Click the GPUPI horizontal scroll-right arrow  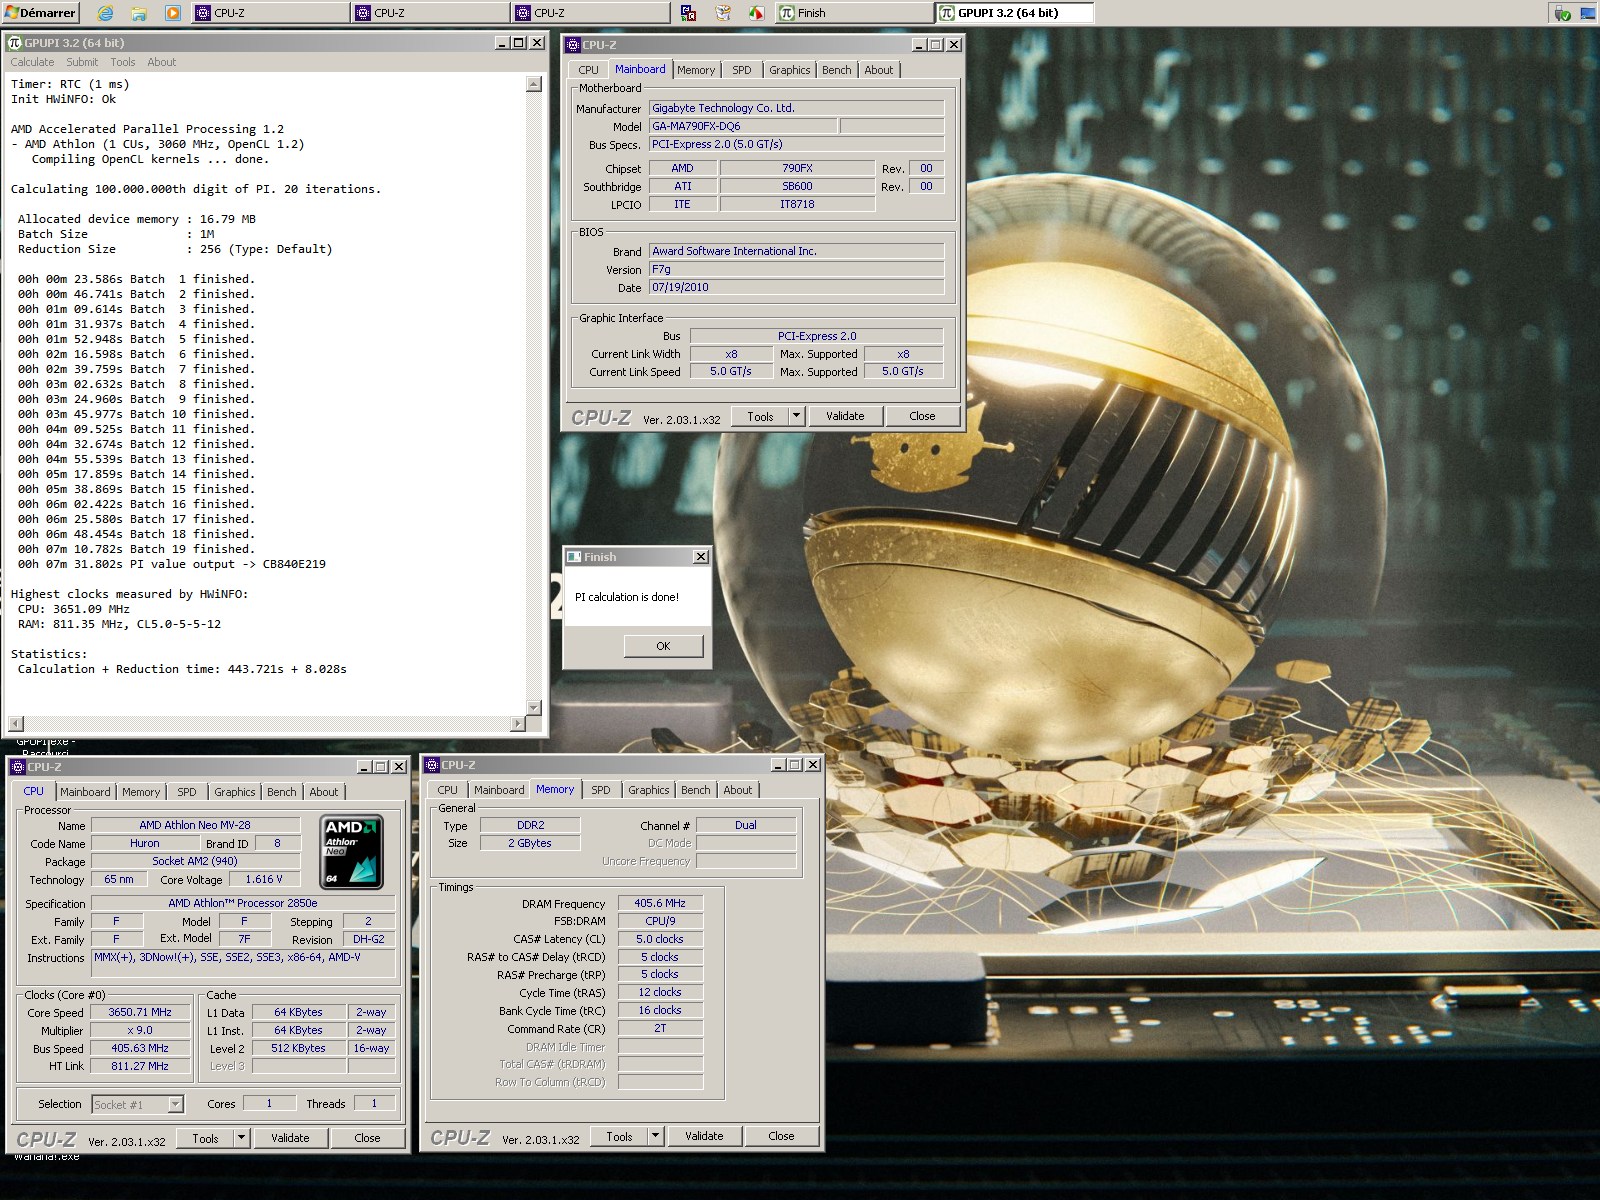click(x=517, y=723)
